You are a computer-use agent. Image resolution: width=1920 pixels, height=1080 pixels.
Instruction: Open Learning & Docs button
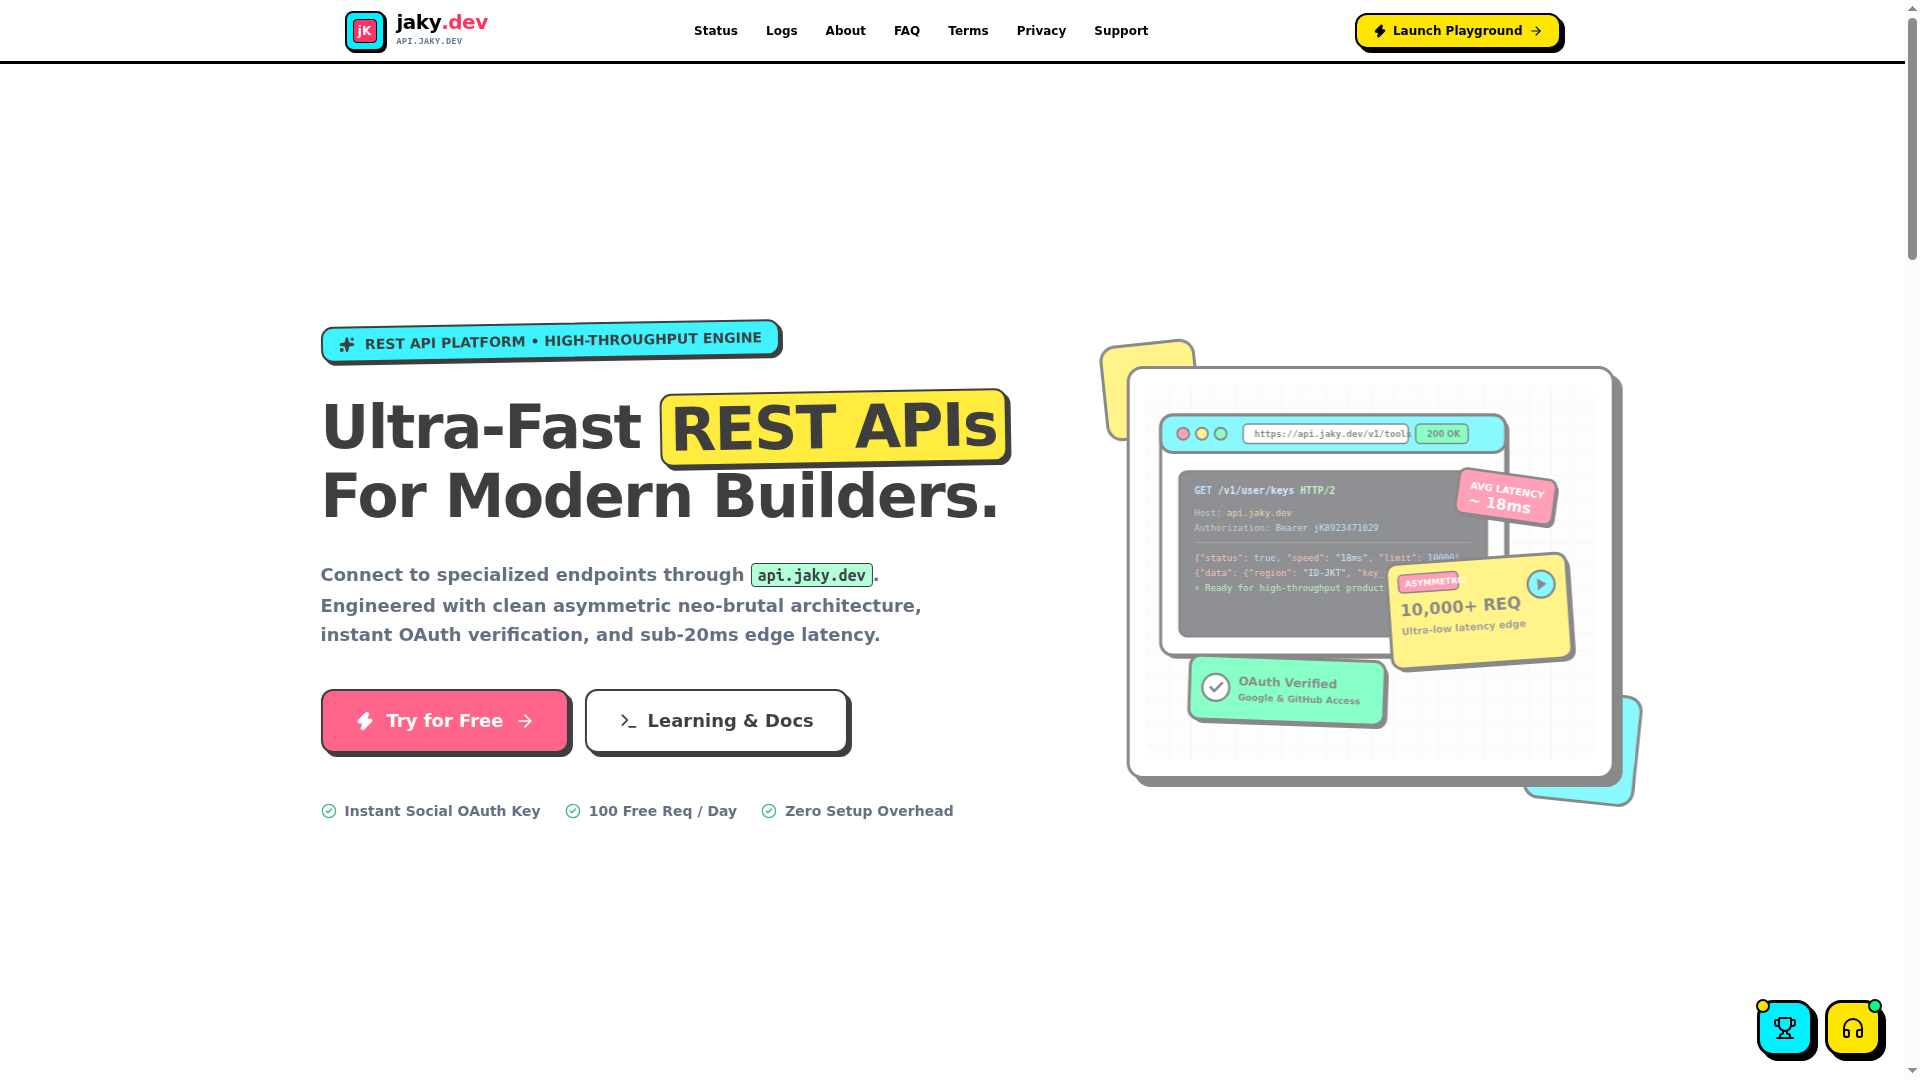point(716,721)
